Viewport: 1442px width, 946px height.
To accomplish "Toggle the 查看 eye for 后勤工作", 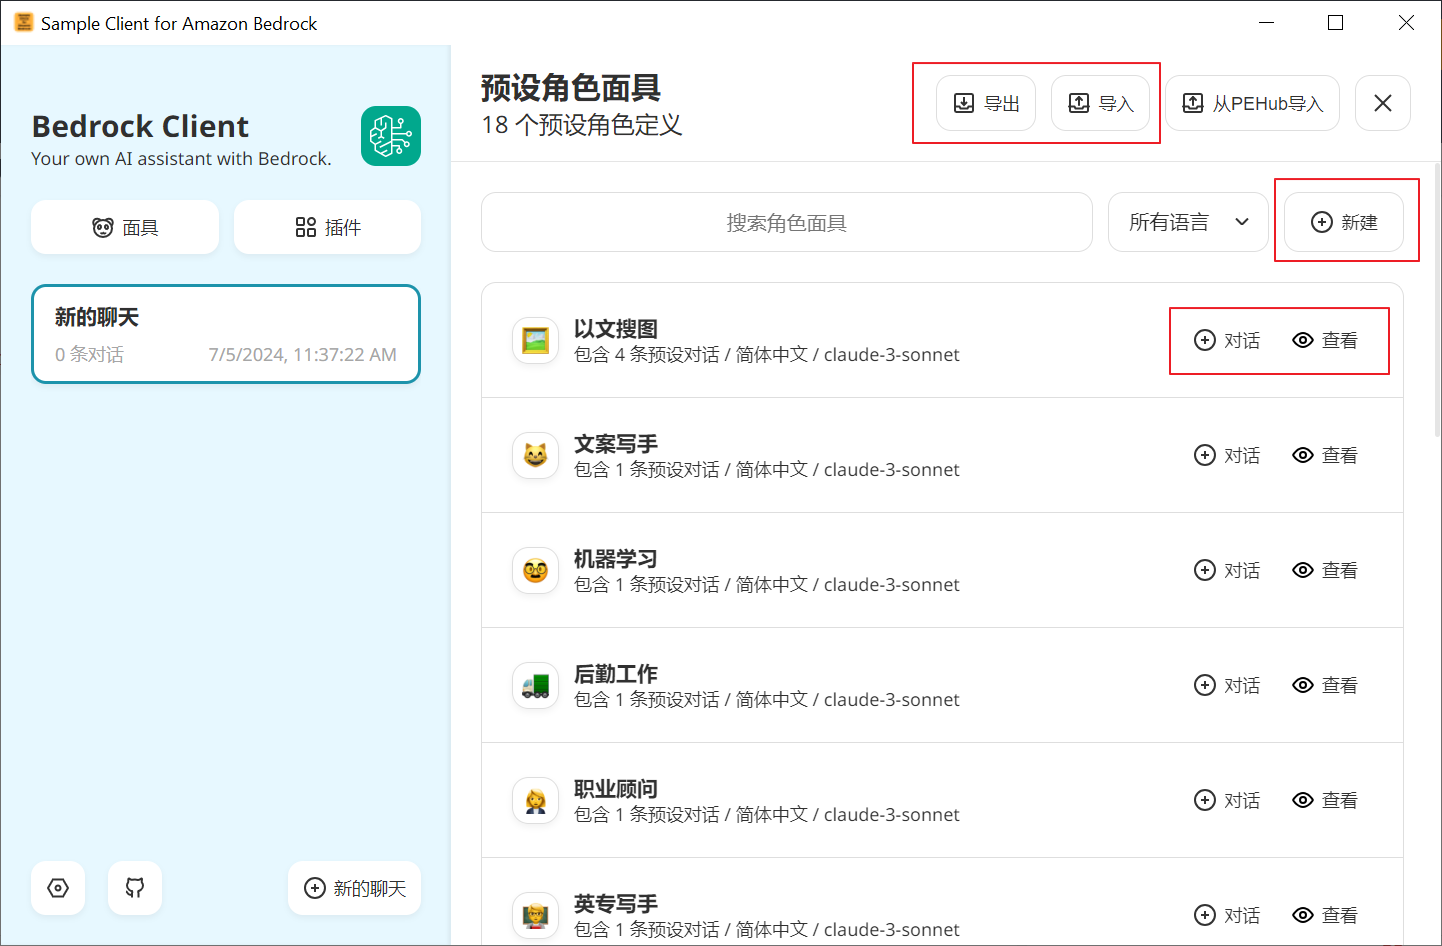I will pyautogui.click(x=1303, y=685).
